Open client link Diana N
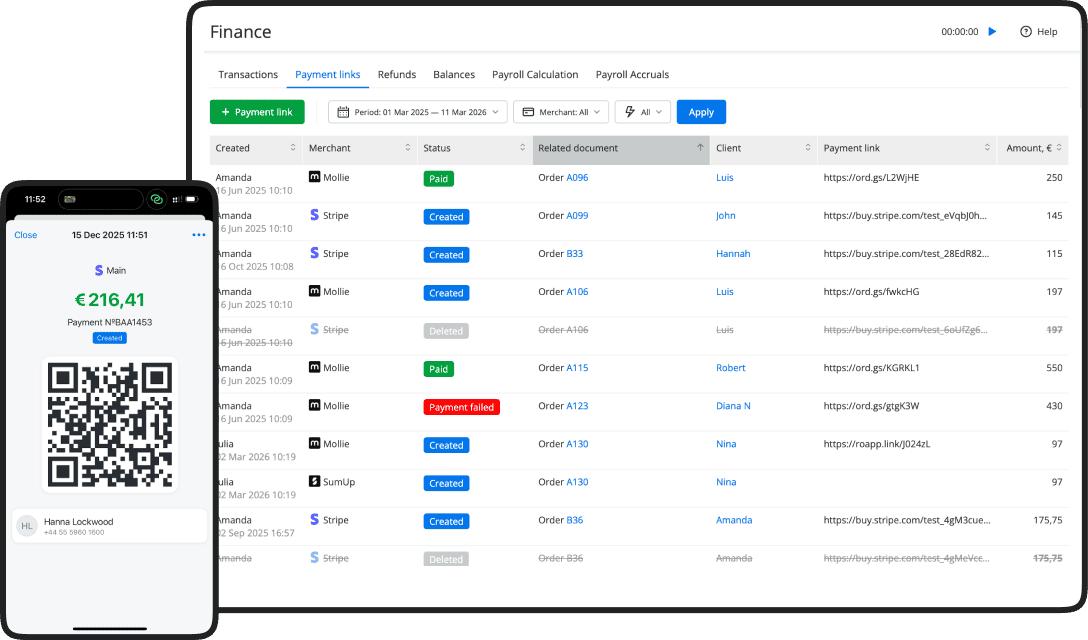The height and width of the screenshot is (640, 1088). click(733, 406)
